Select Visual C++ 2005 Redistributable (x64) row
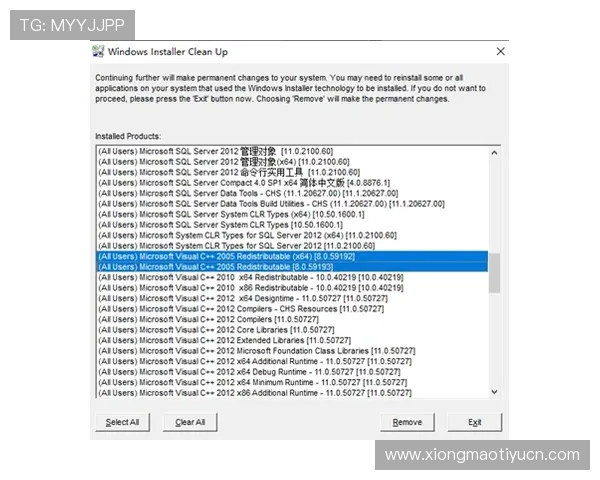Screen dimensions: 600x480 pyautogui.click(x=292, y=256)
